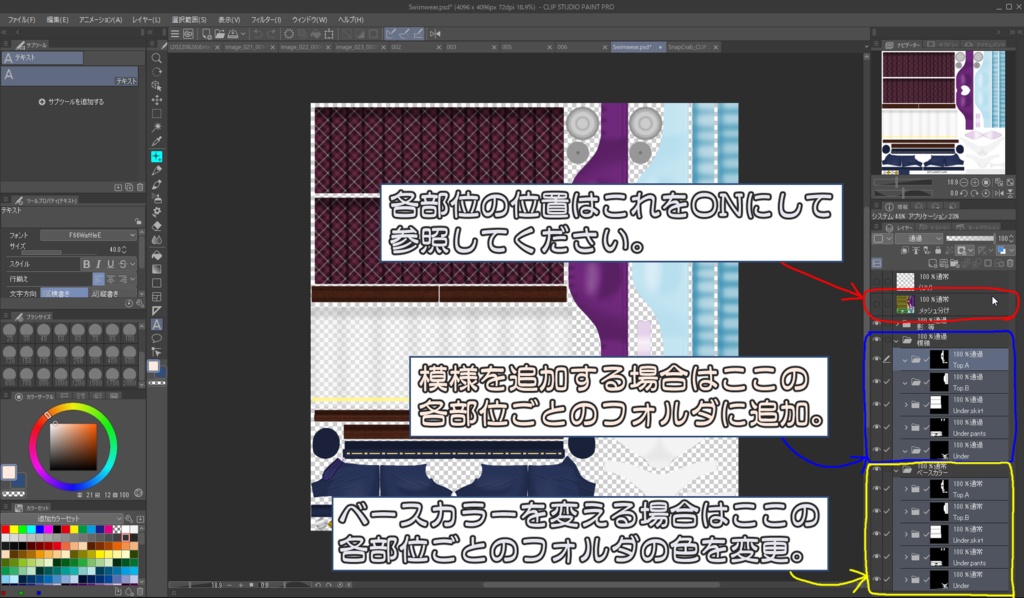The width and height of the screenshot is (1024, 598).
Task: Click サブツールを追加する button
Action: point(71,102)
